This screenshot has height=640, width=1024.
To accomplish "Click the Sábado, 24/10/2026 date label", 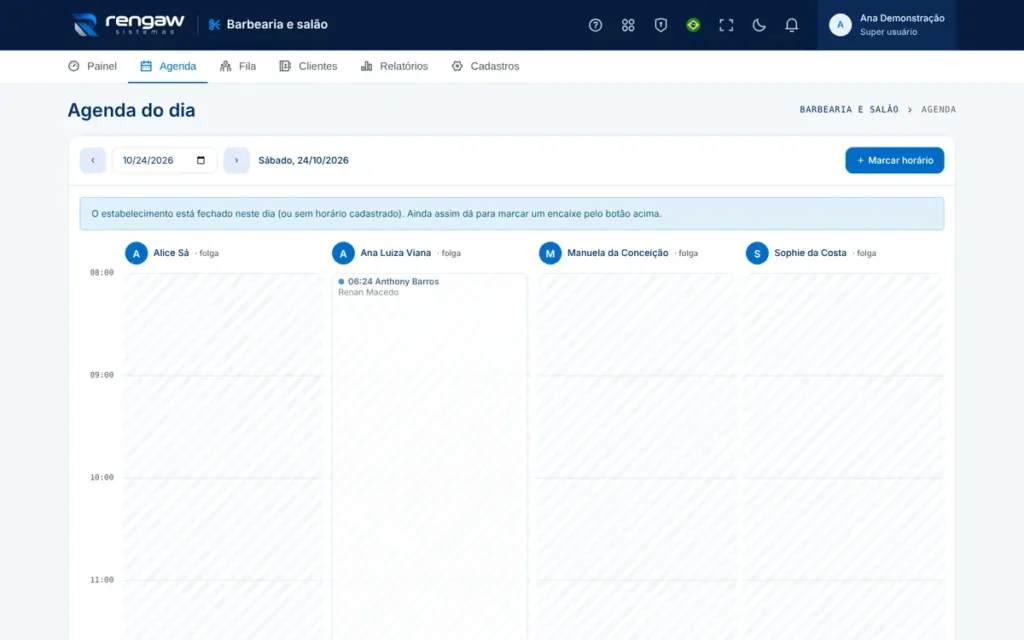I will tap(304, 160).
